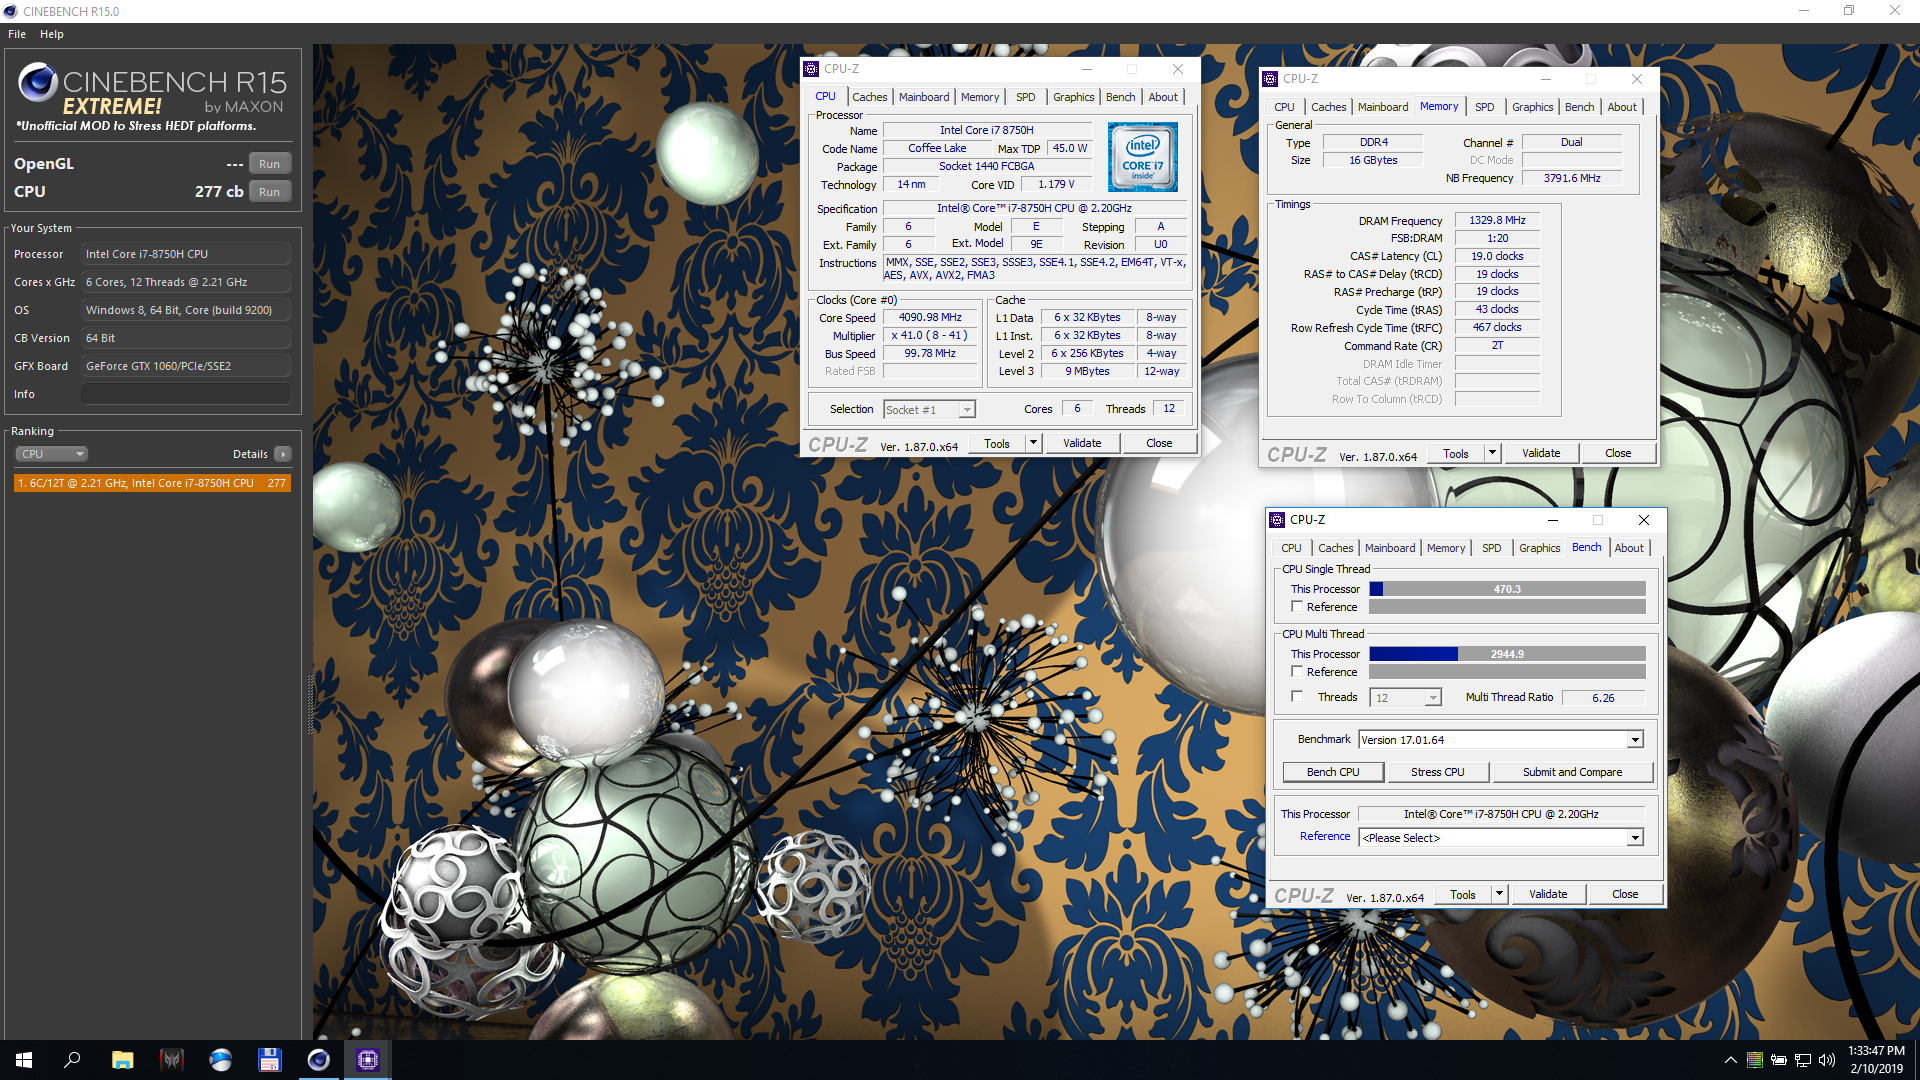The height and width of the screenshot is (1080, 1920).
Task: Open the blue globe browser icon in the taskbar
Action: coord(221,1060)
